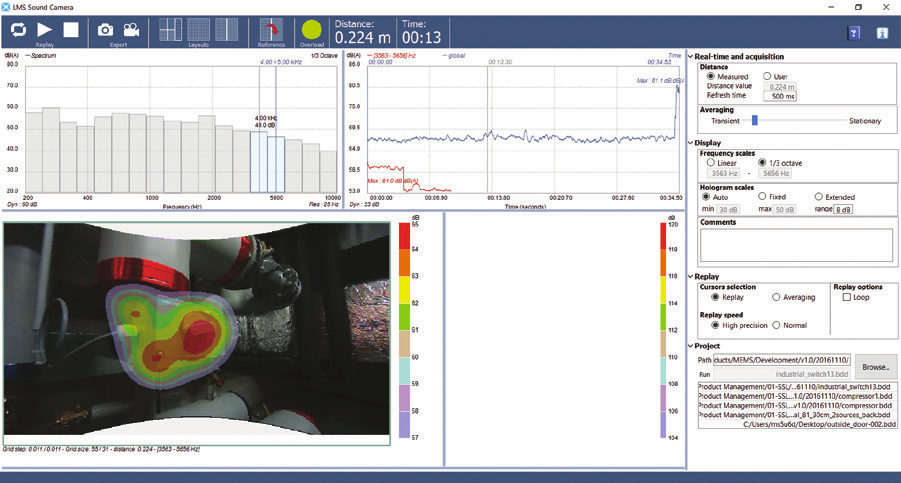Viewport: 901px width, 483px height.
Task: Export a snapshot with camera icon
Action: 105,30
